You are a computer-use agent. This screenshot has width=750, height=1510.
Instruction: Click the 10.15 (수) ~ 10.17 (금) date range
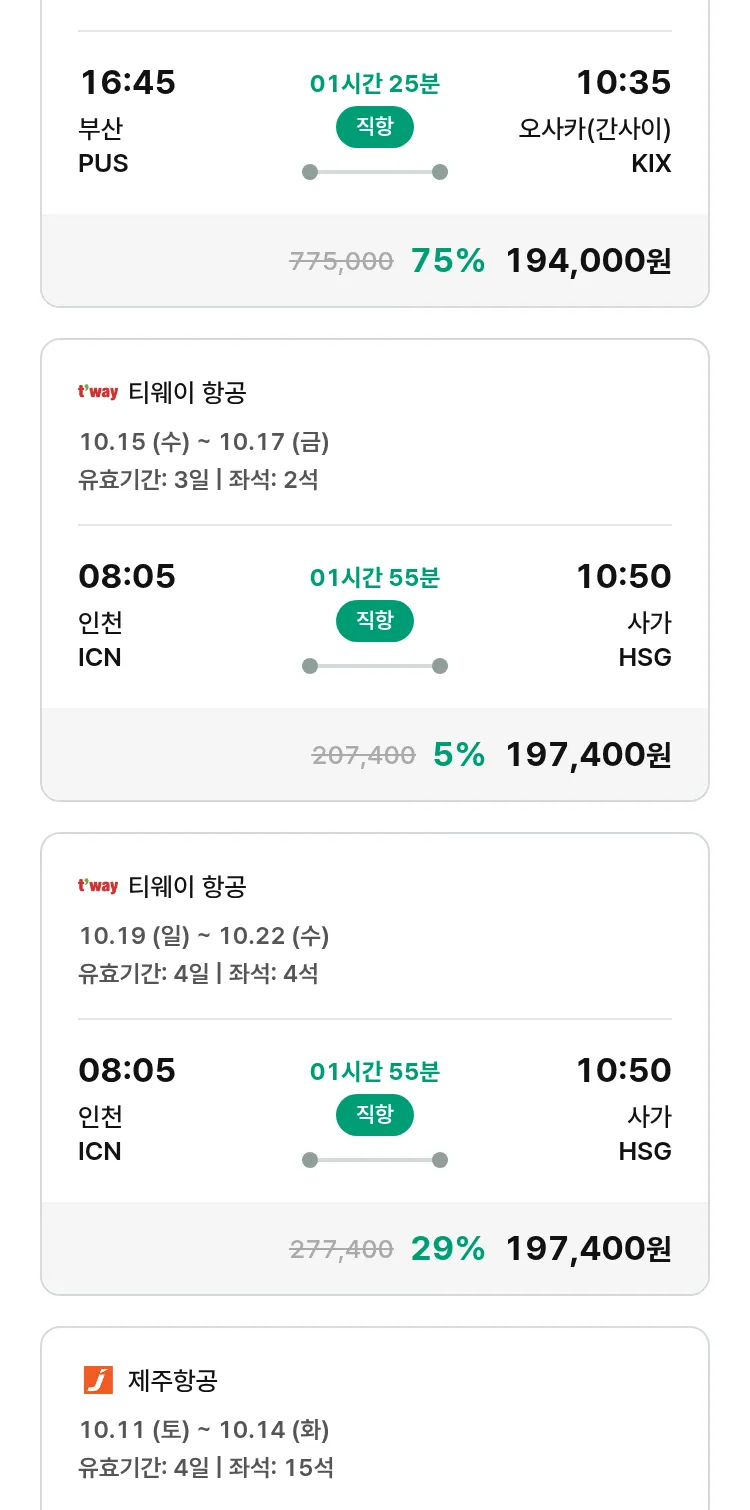tap(204, 442)
